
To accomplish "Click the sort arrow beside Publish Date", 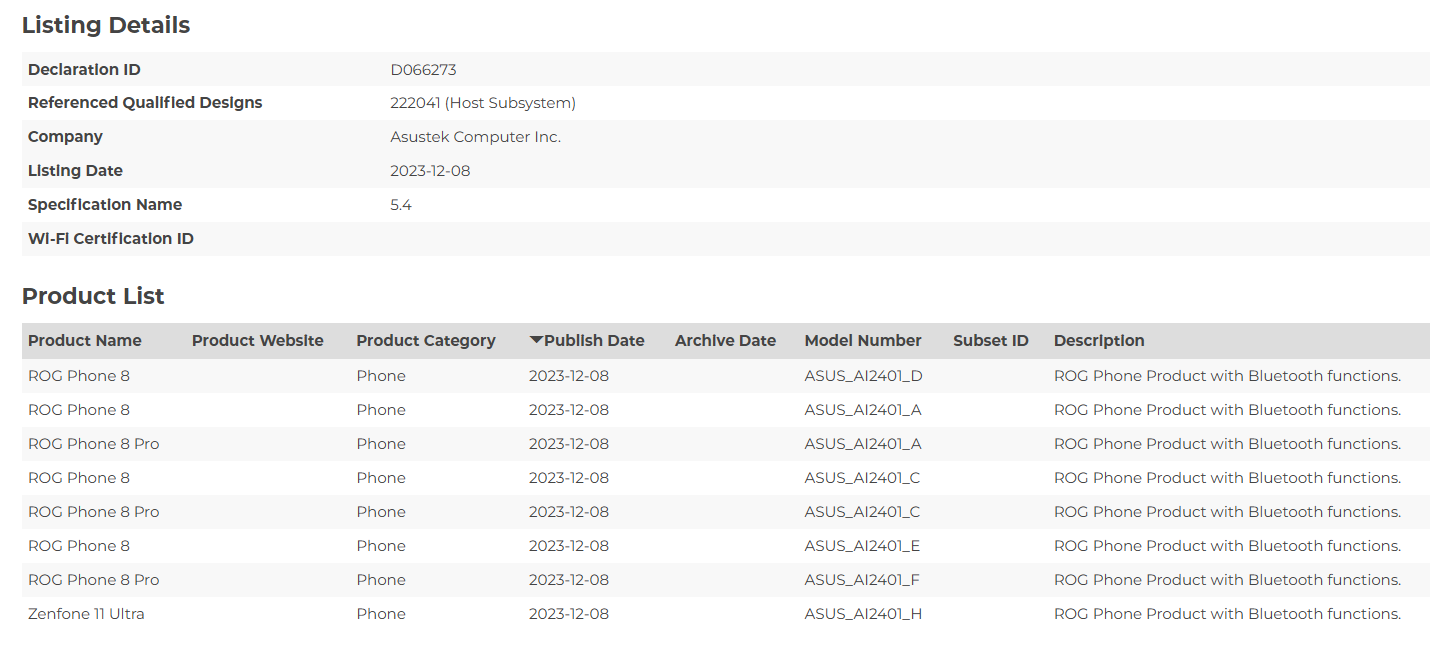I will (536, 340).
